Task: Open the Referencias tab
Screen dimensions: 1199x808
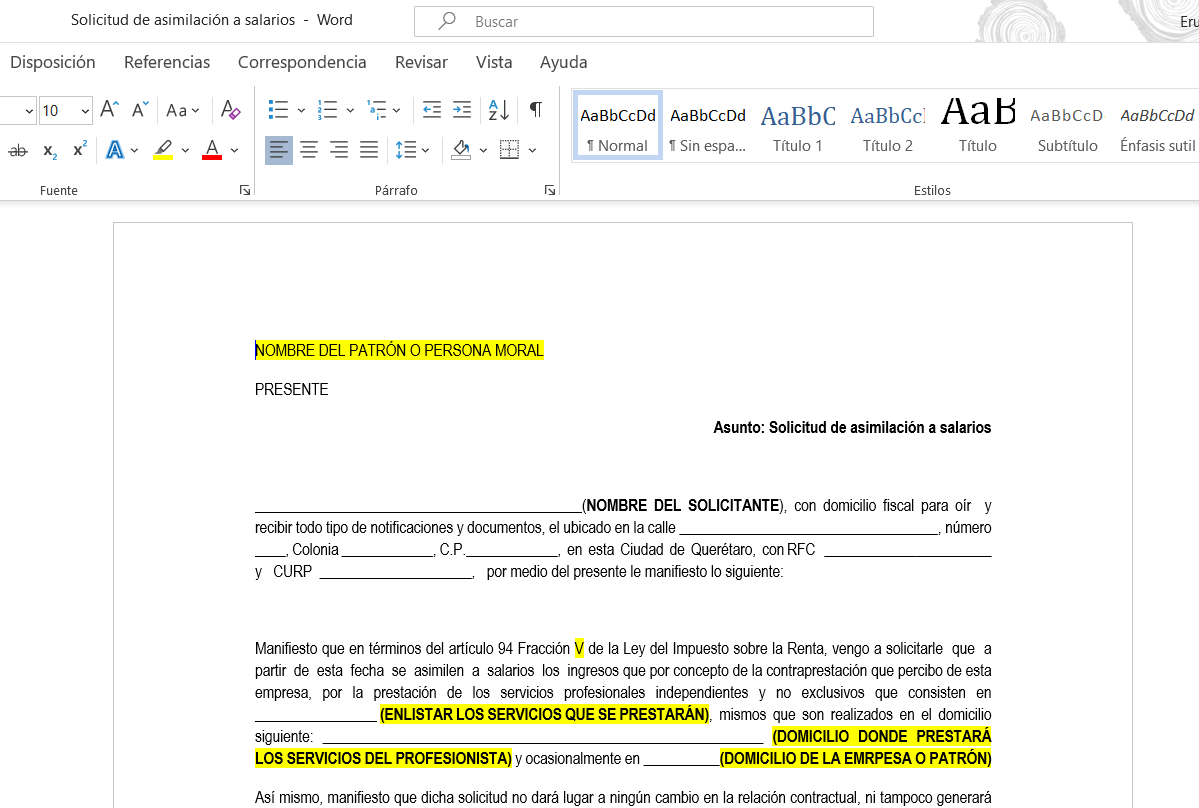Action: click(x=167, y=62)
